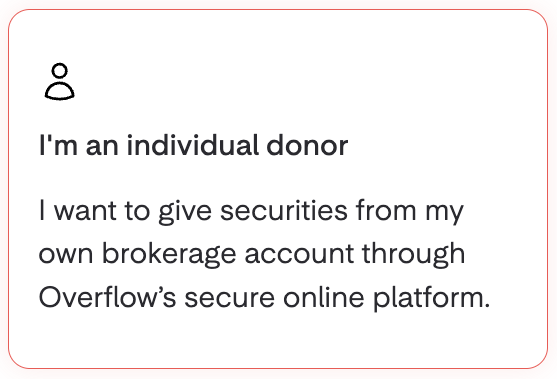Click the "I'm an individual donor" heading
Image resolution: width=557 pixels, height=379 pixels.
point(193,145)
